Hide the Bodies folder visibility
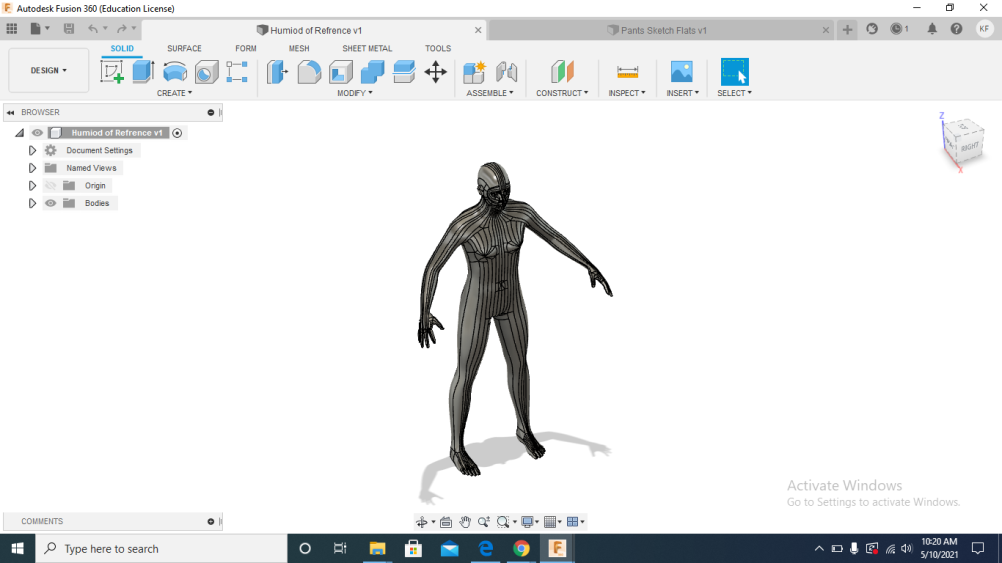This screenshot has height=563, width=1002. 50,203
